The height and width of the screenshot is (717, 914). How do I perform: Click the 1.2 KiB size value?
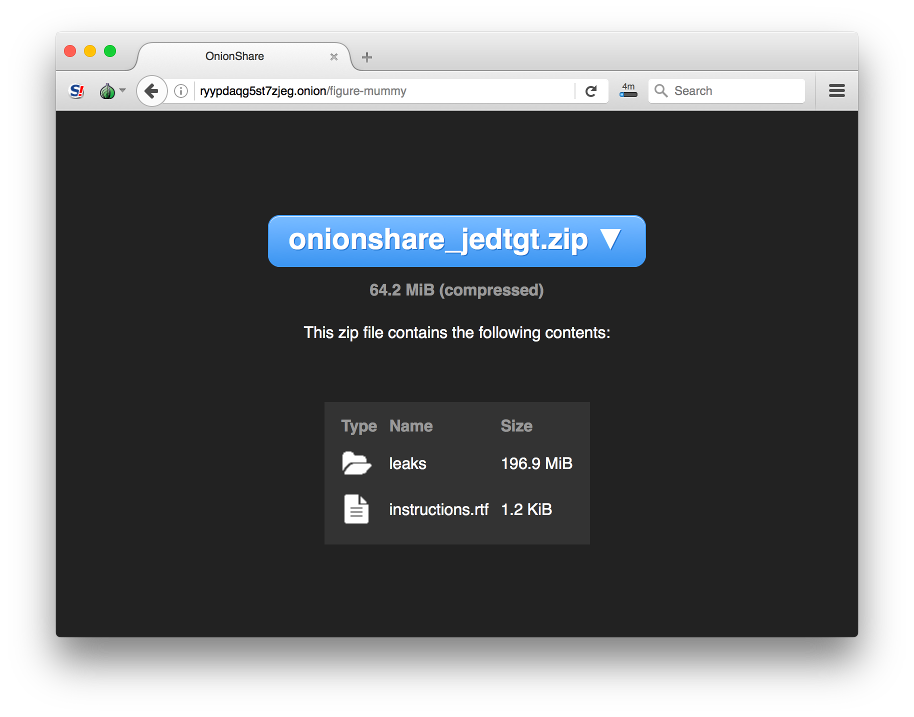(x=526, y=509)
